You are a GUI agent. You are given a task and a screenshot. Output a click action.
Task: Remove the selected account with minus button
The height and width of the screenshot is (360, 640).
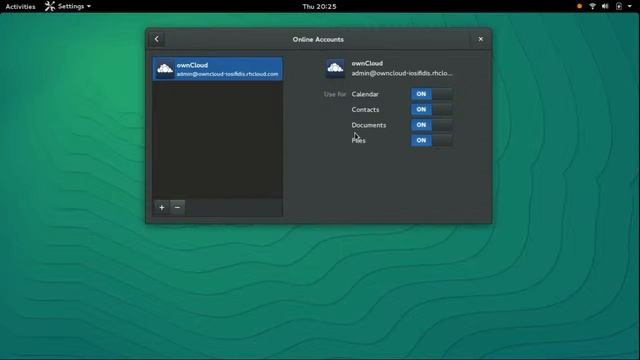[x=177, y=207]
